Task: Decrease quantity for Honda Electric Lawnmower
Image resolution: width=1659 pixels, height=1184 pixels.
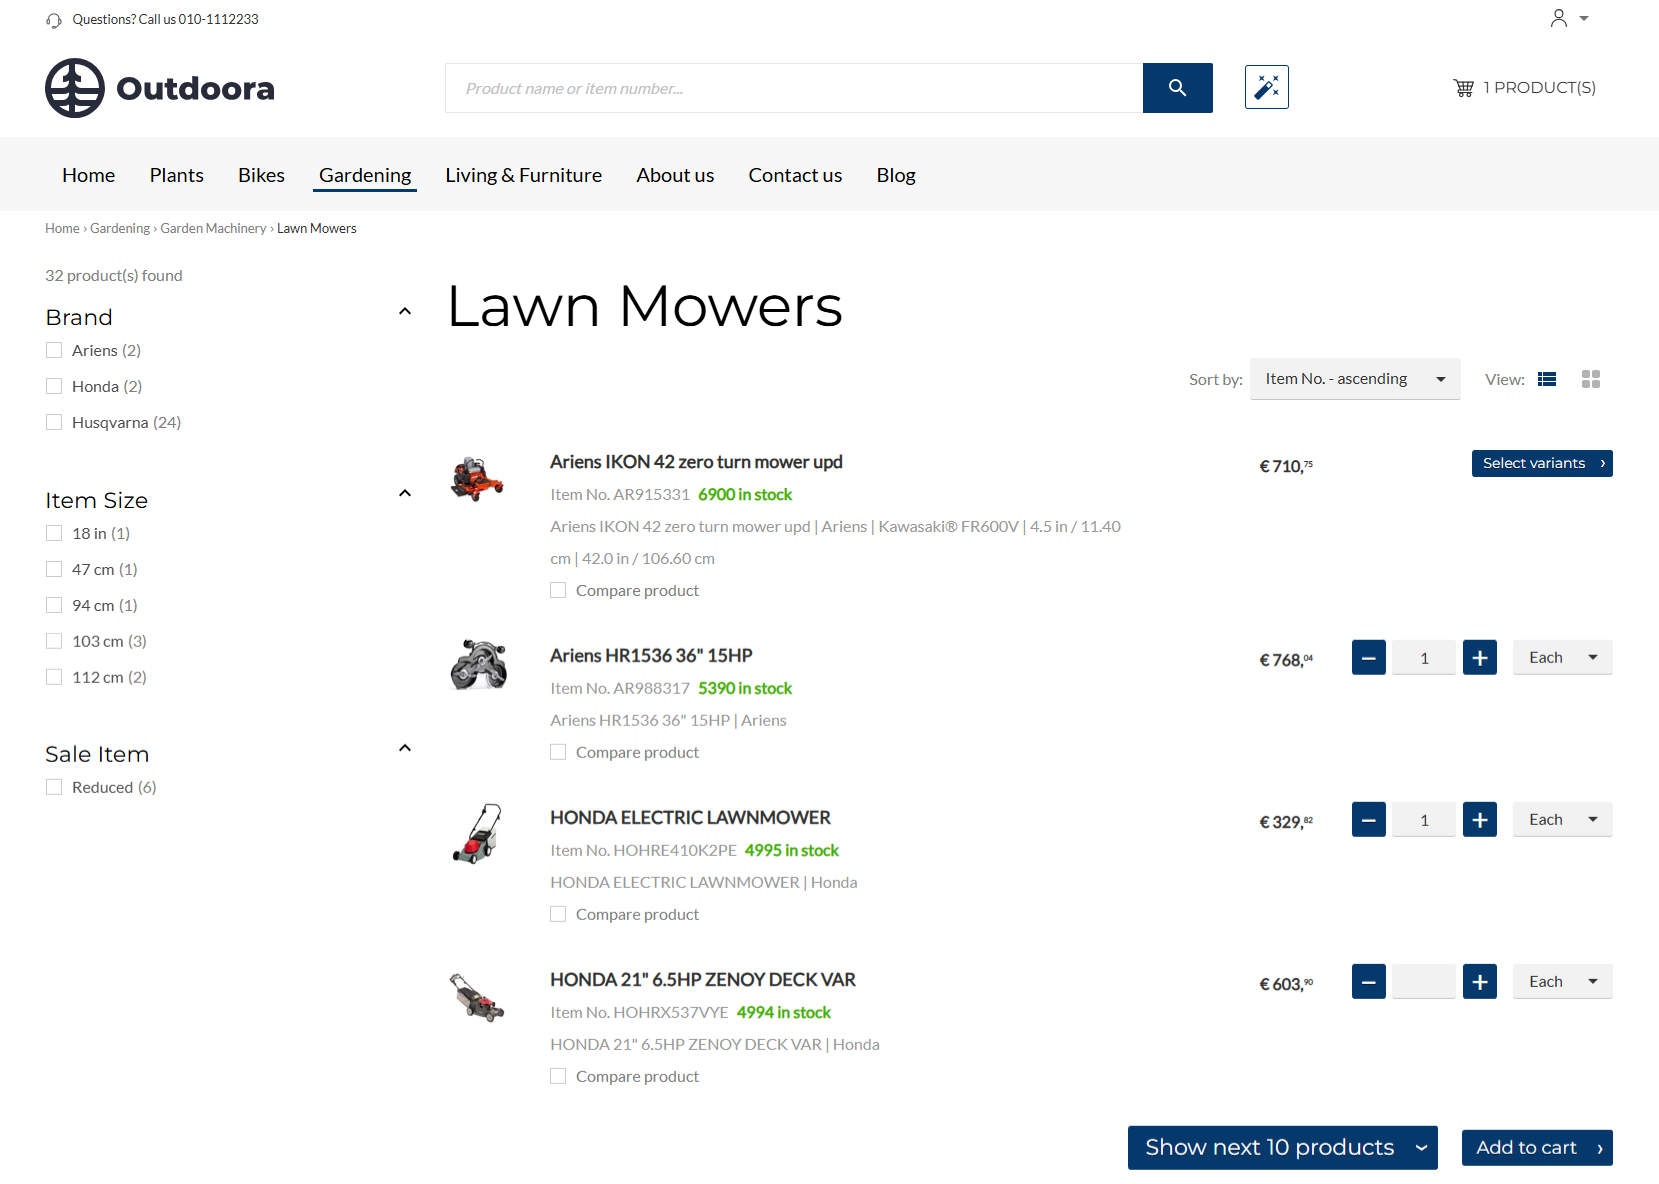Action: (1368, 820)
